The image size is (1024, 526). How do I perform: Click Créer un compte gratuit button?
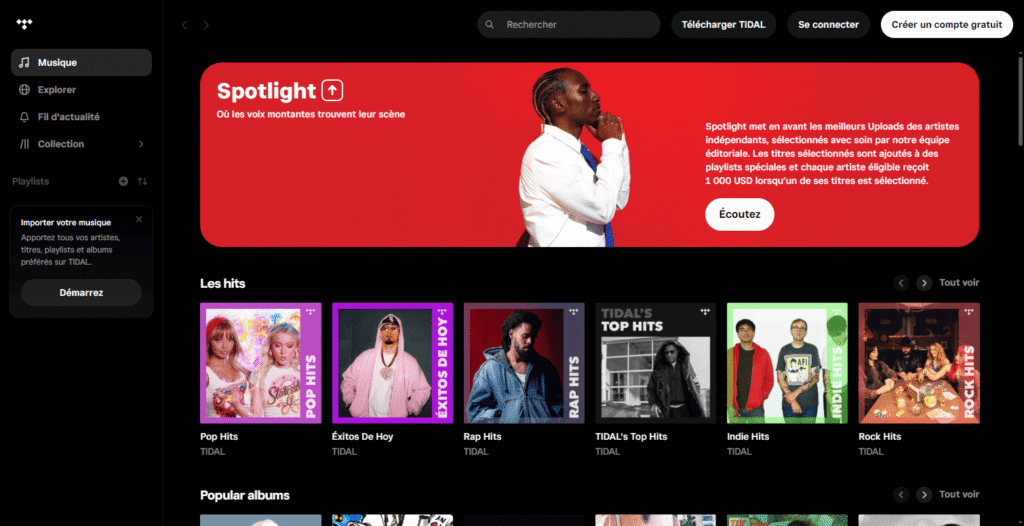tap(947, 25)
